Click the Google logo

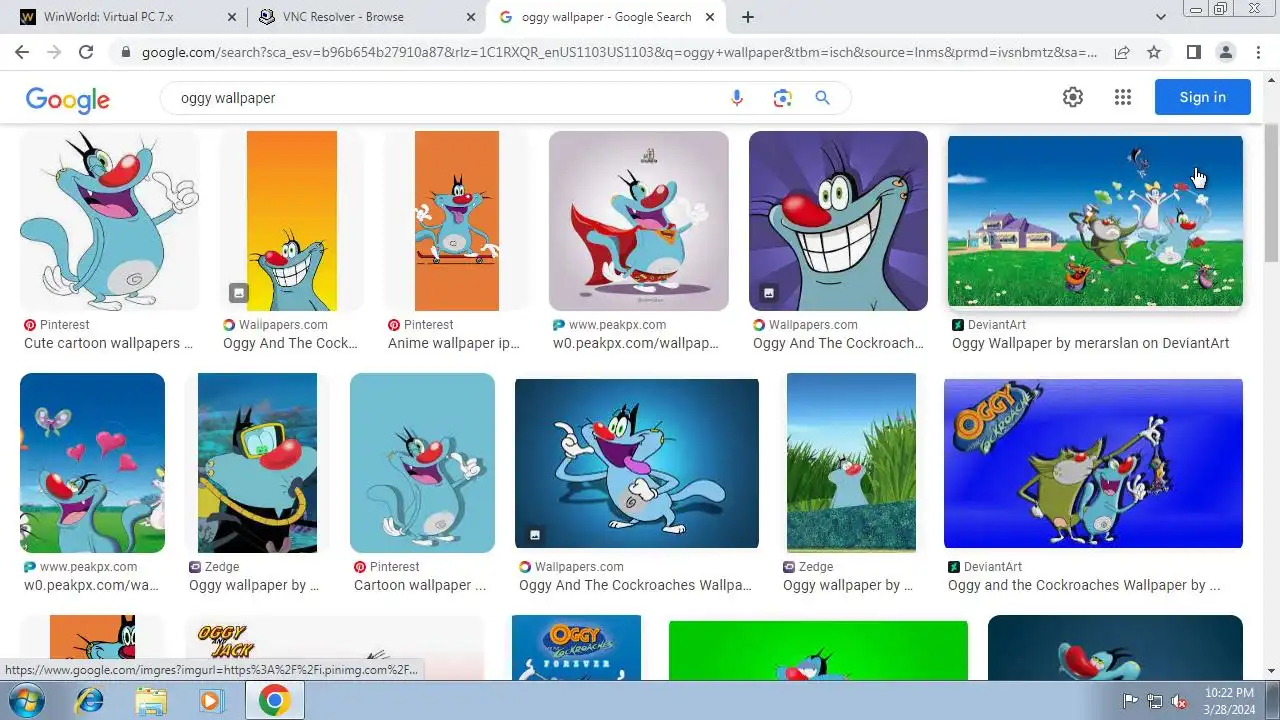tap(68, 99)
